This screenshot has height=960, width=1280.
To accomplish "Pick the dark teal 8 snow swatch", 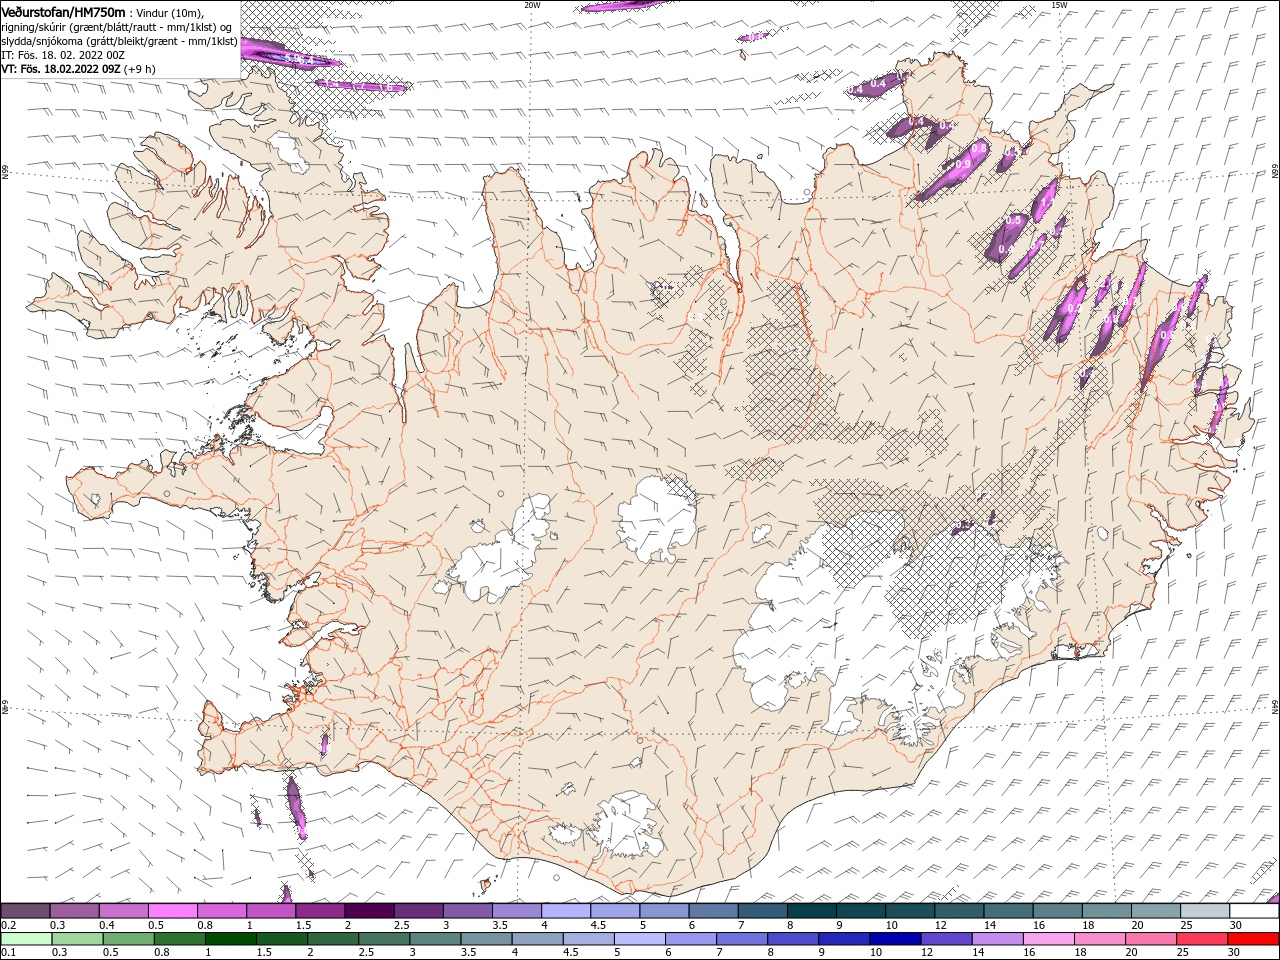I will coord(811,911).
